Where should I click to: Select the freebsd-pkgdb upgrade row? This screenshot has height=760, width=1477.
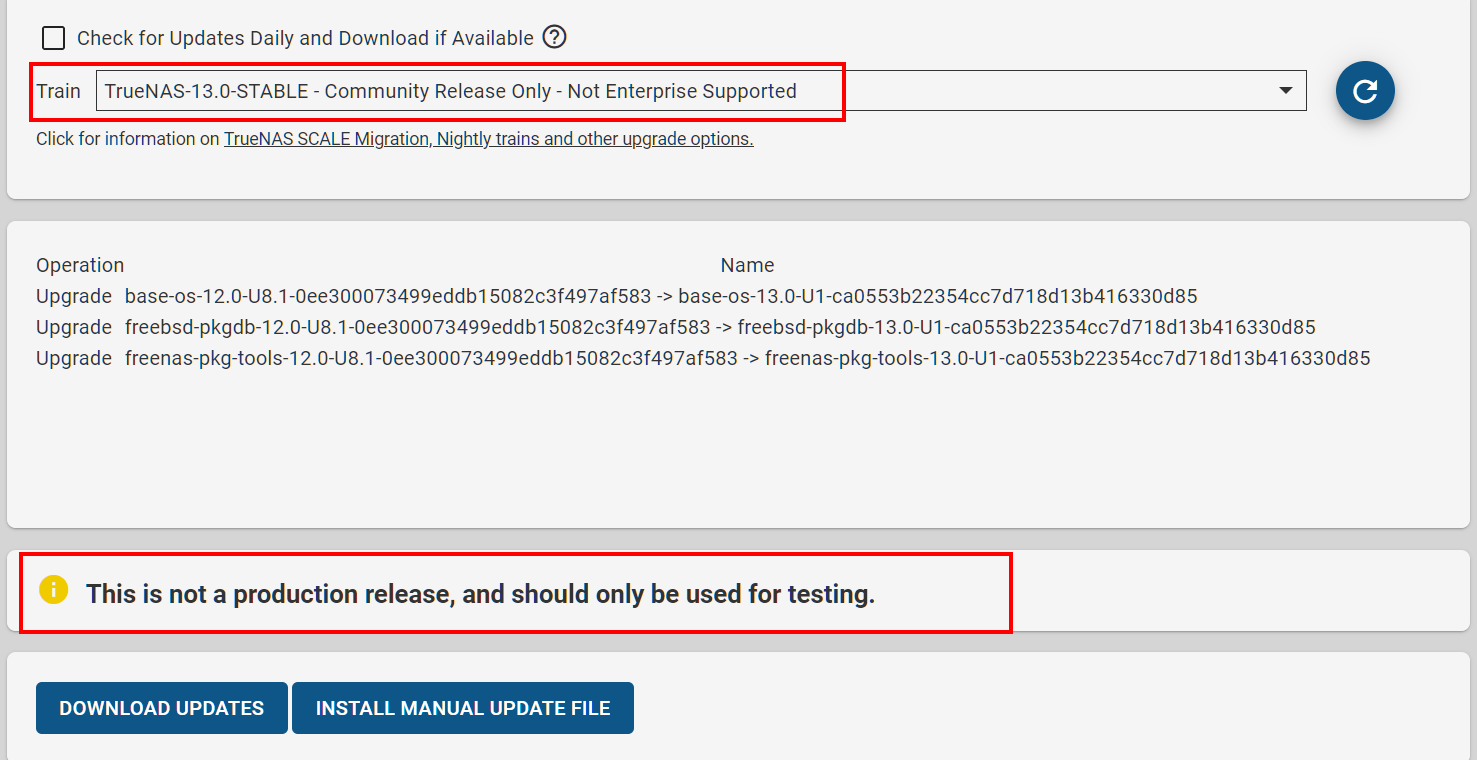click(676, 327)
